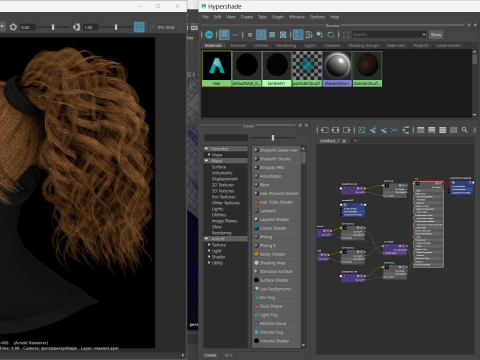Click the magnifier search icon in graph toolbar
The width and height of the screenshot is (480, 360).
coord(465,130)
